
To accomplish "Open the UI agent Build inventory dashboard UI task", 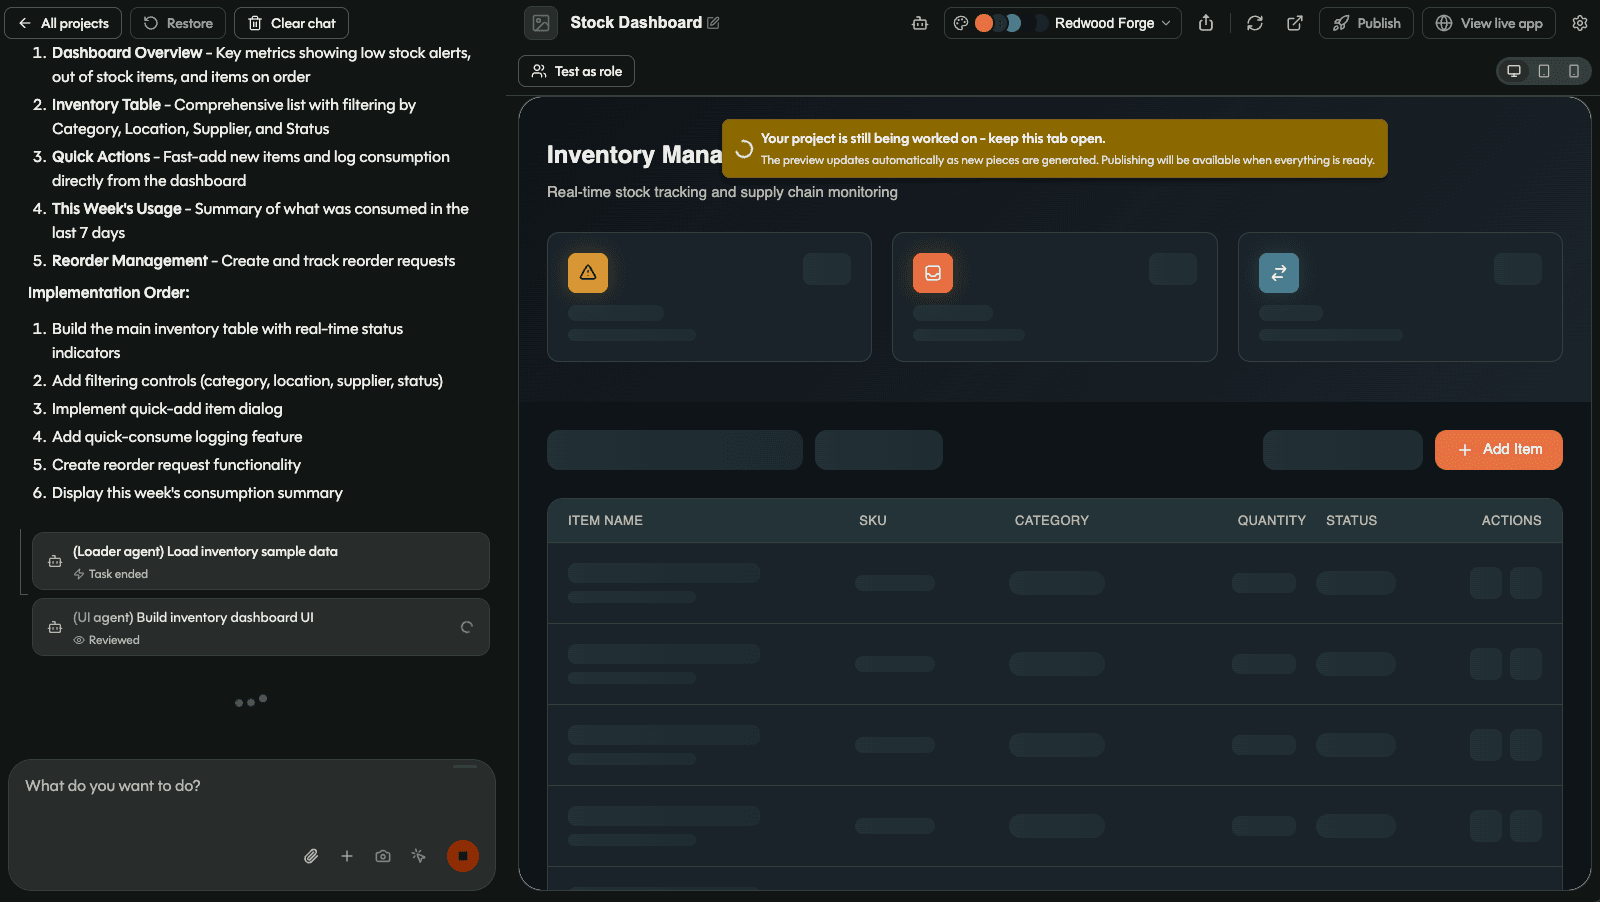I will pos(261,627).
